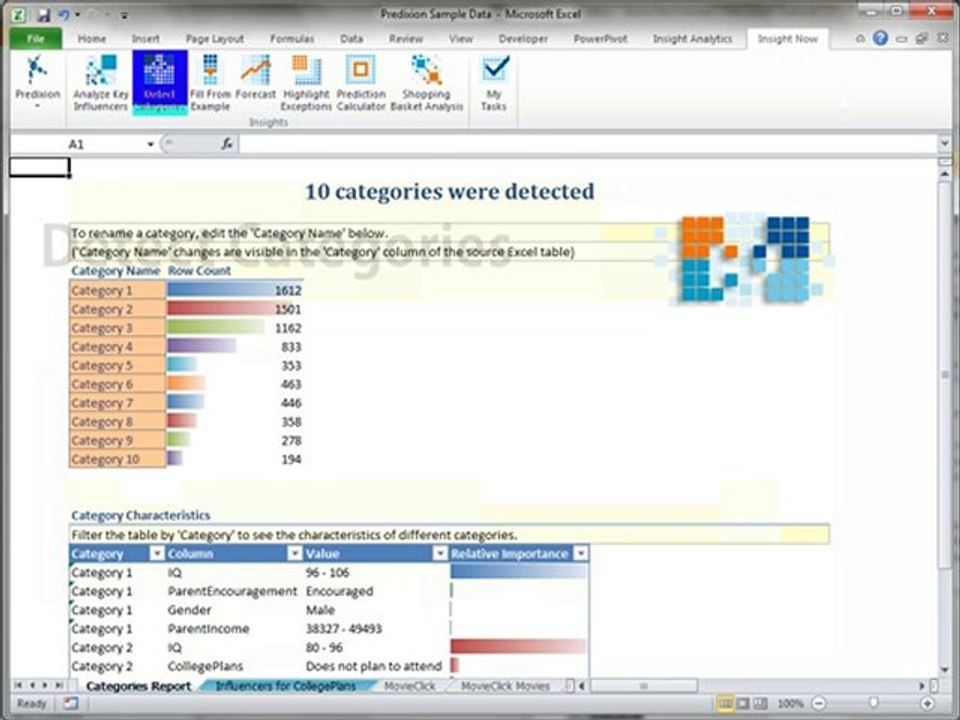Open Highlight Exceptions tool
The image size is (960, 720).
(306, 83)
